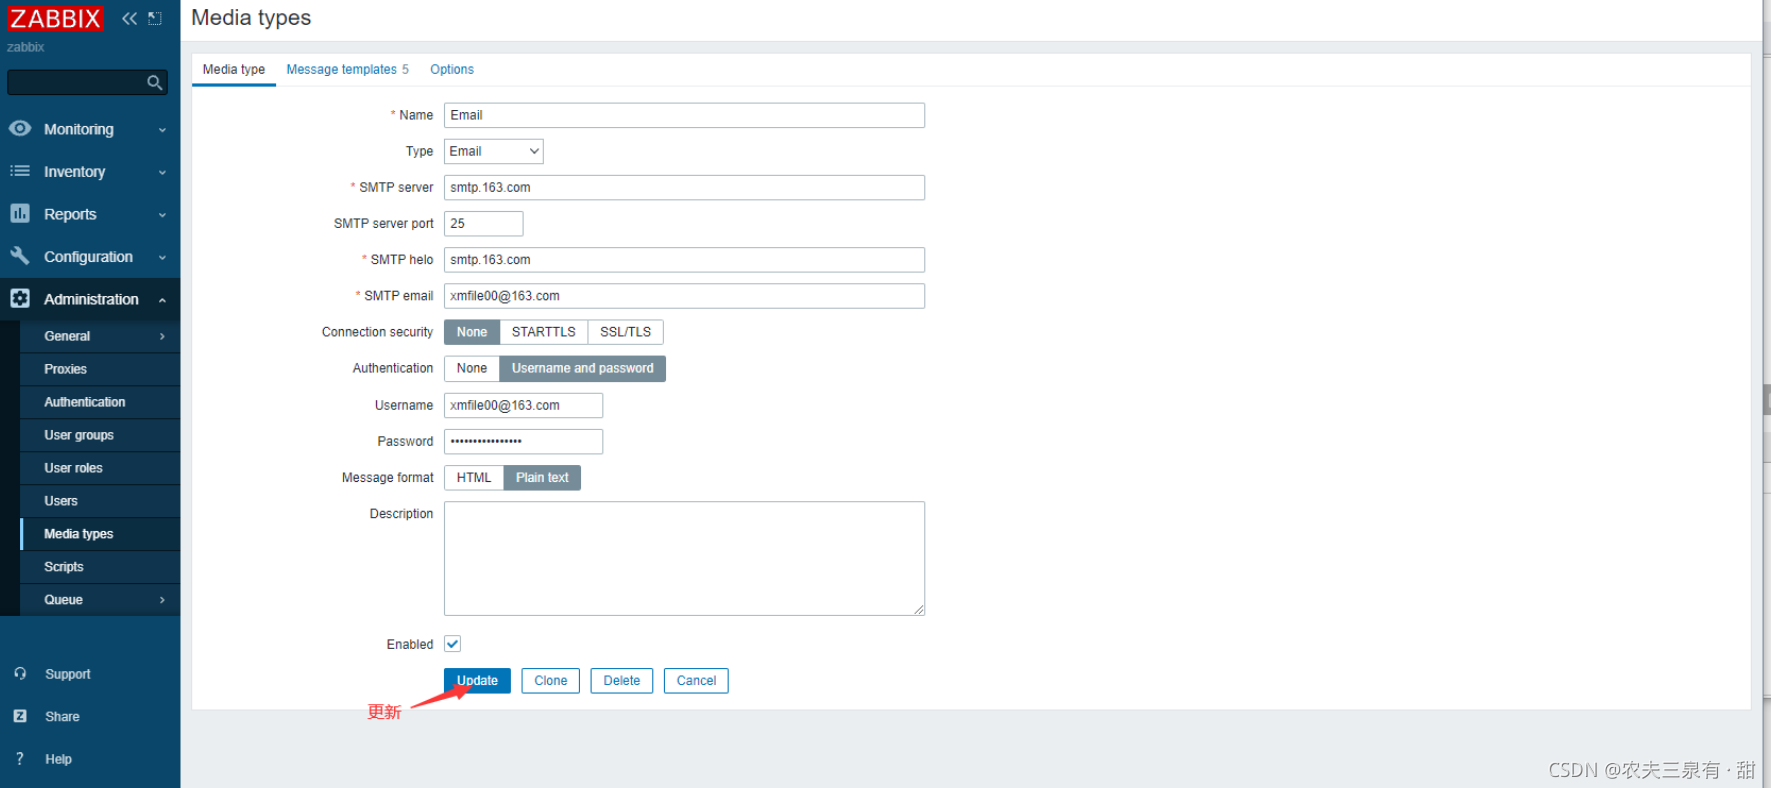Open the Type dropdown
The height and width of the screenshot is (788, 1771).
click(494, 151)
